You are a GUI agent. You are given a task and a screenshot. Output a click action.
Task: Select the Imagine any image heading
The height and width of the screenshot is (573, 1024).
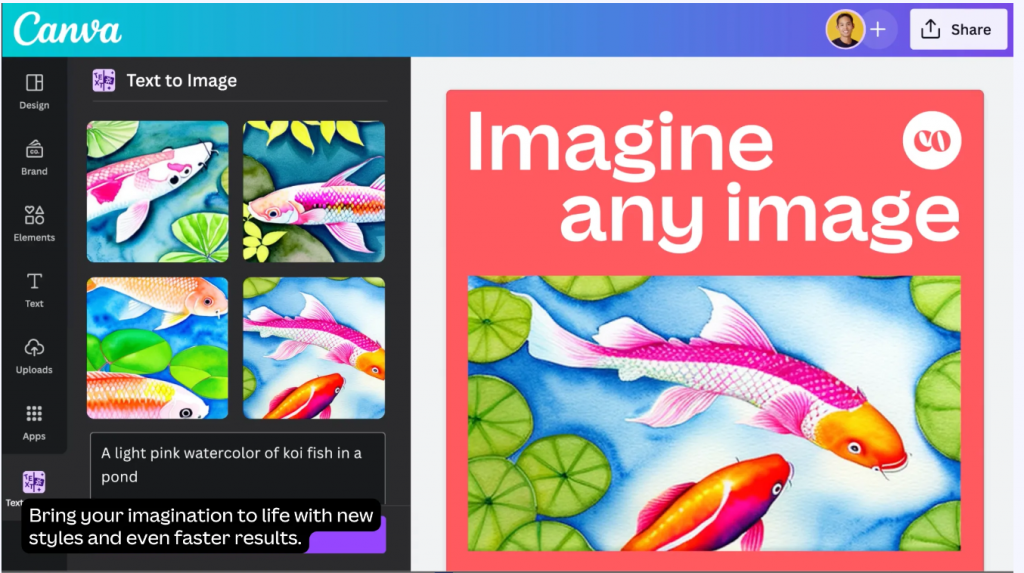(x=712, y=180)
